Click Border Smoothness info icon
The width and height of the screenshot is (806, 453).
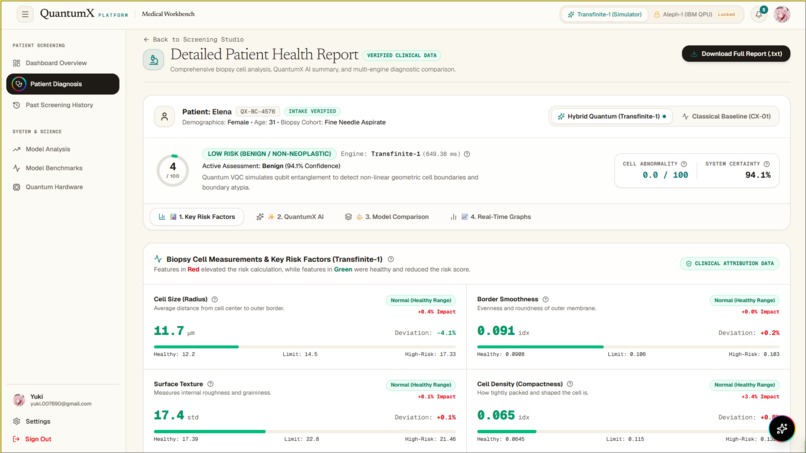coord(545,299)
